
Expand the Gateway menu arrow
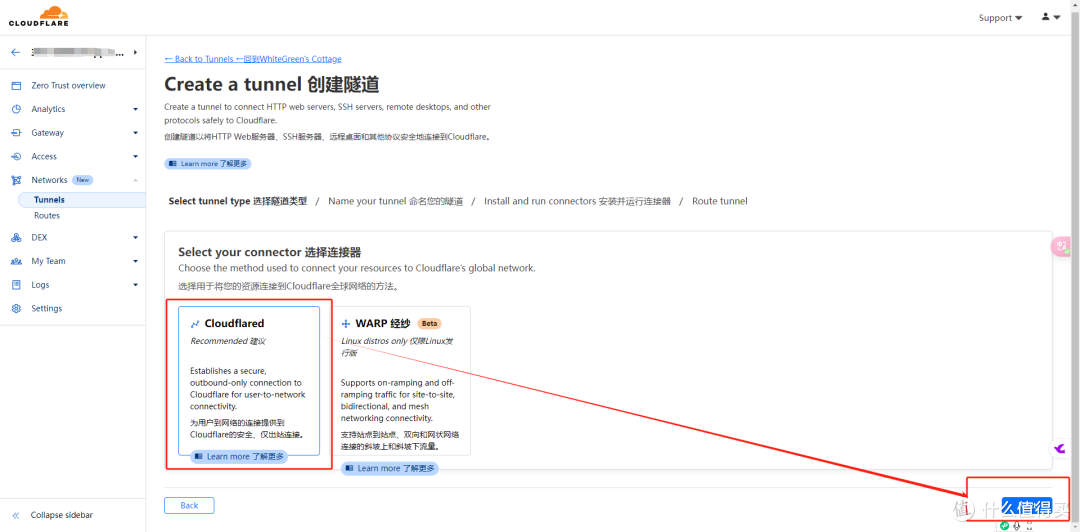[x=135, y=133]
